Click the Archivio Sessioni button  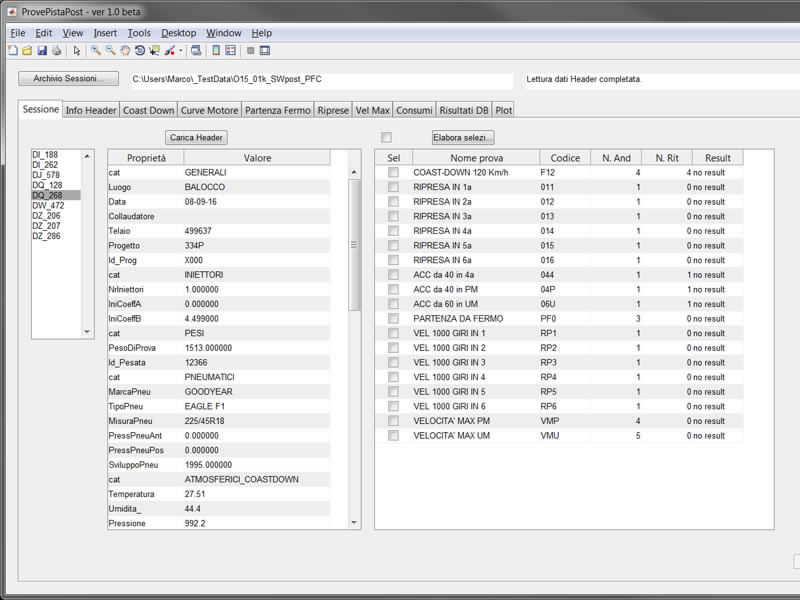tap(68, 79)
